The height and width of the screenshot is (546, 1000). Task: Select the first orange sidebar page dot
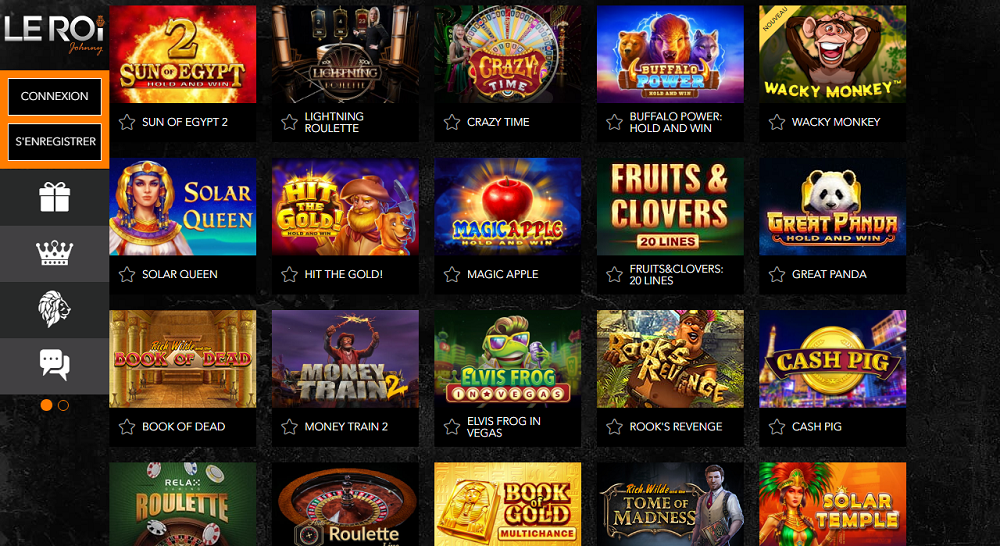(46, 405)
